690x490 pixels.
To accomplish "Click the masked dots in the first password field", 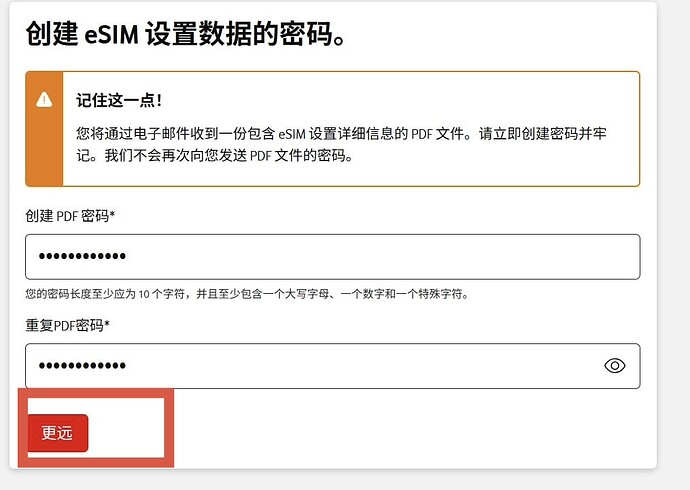I will [82, 256].
